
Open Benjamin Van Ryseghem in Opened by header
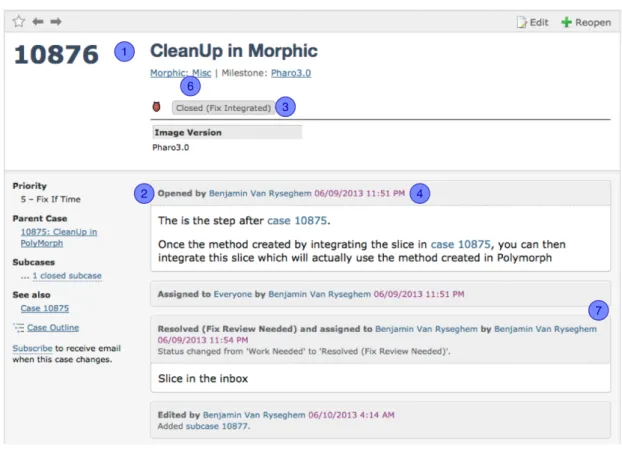[260, 194]
